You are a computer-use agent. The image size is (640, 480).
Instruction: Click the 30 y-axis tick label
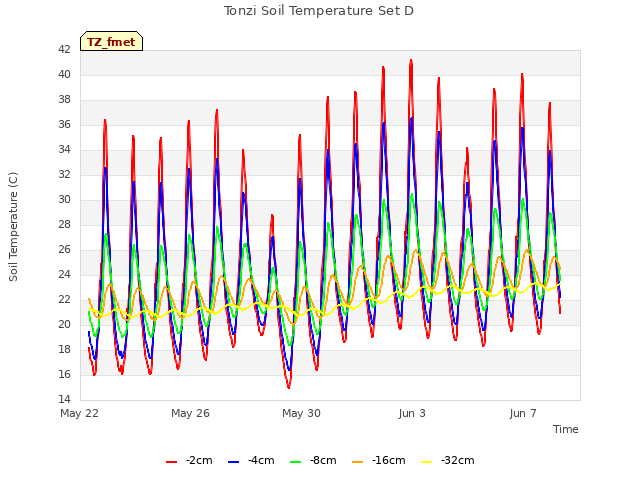(x=64, y=200)
